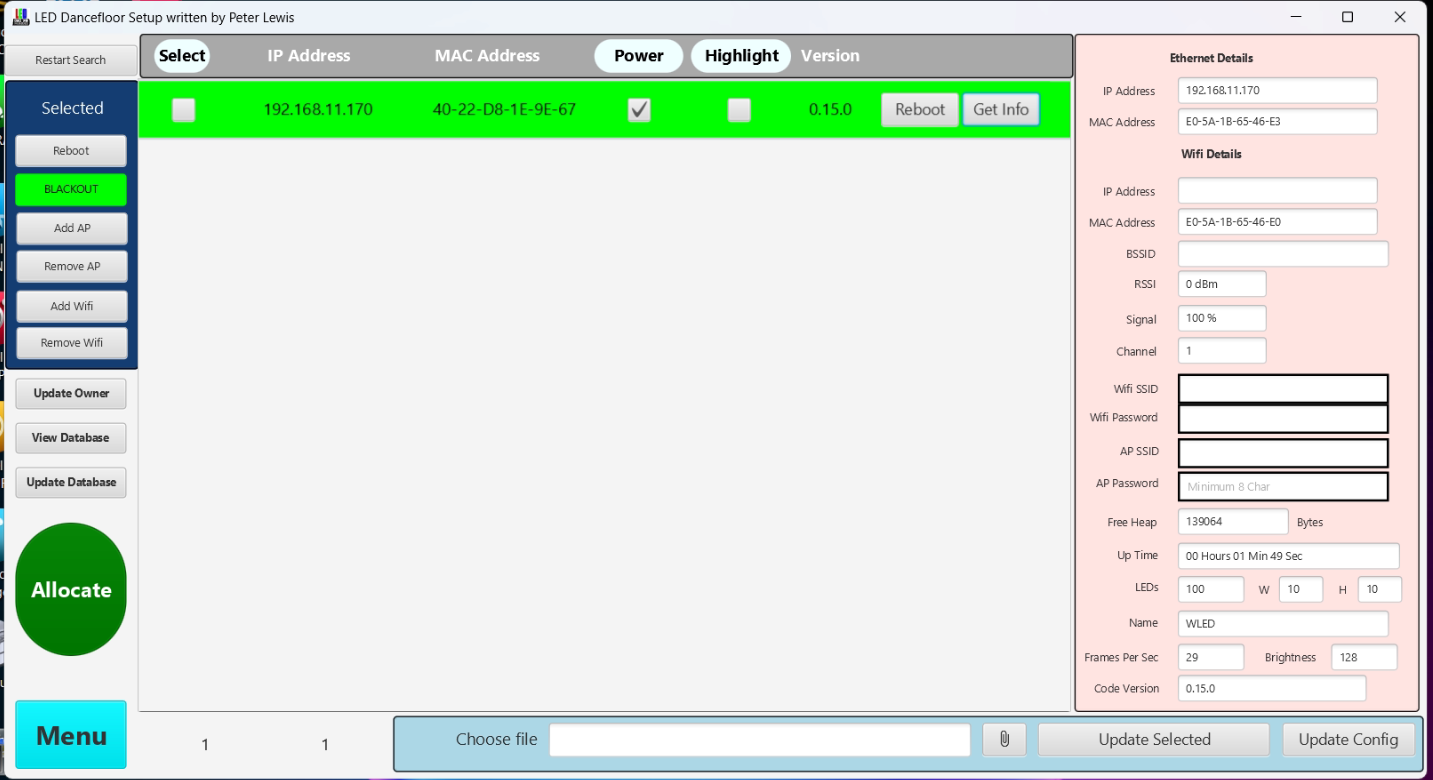Click the LEDs count field
The image size is (1433, 780).
point(1211,589)
